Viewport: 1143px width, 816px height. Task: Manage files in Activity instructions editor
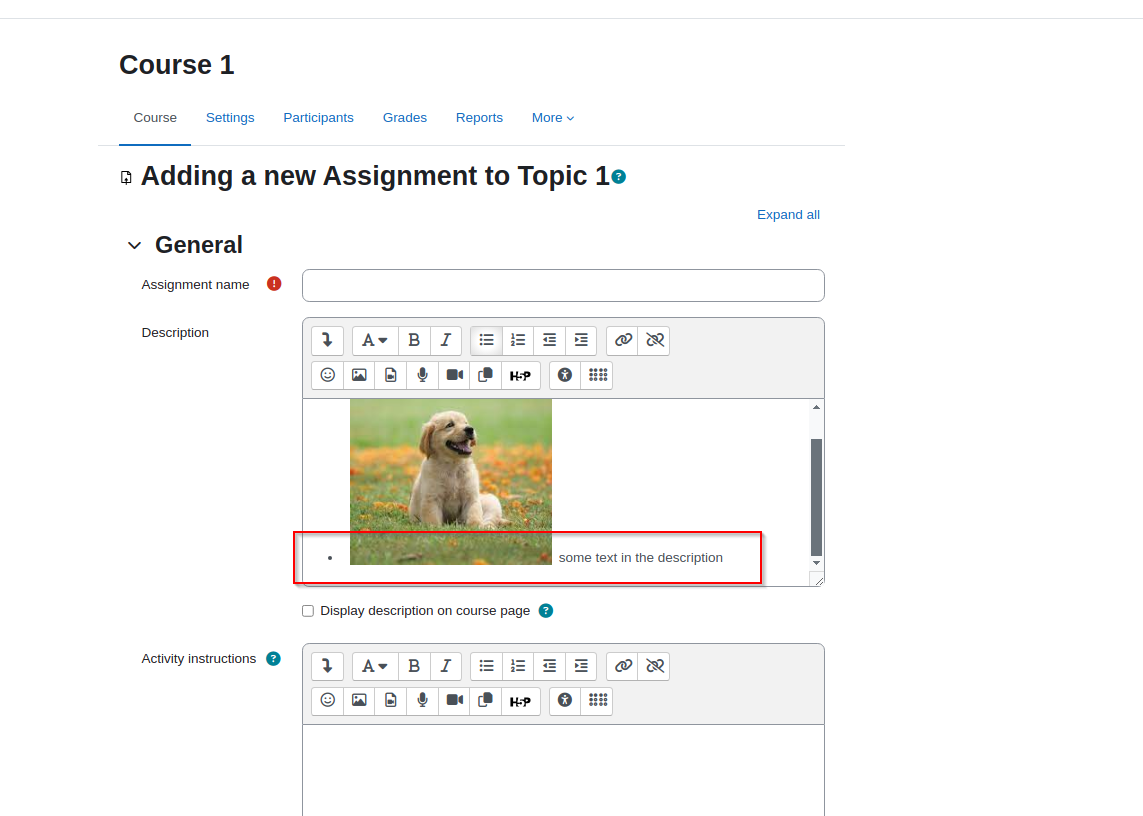485,701
